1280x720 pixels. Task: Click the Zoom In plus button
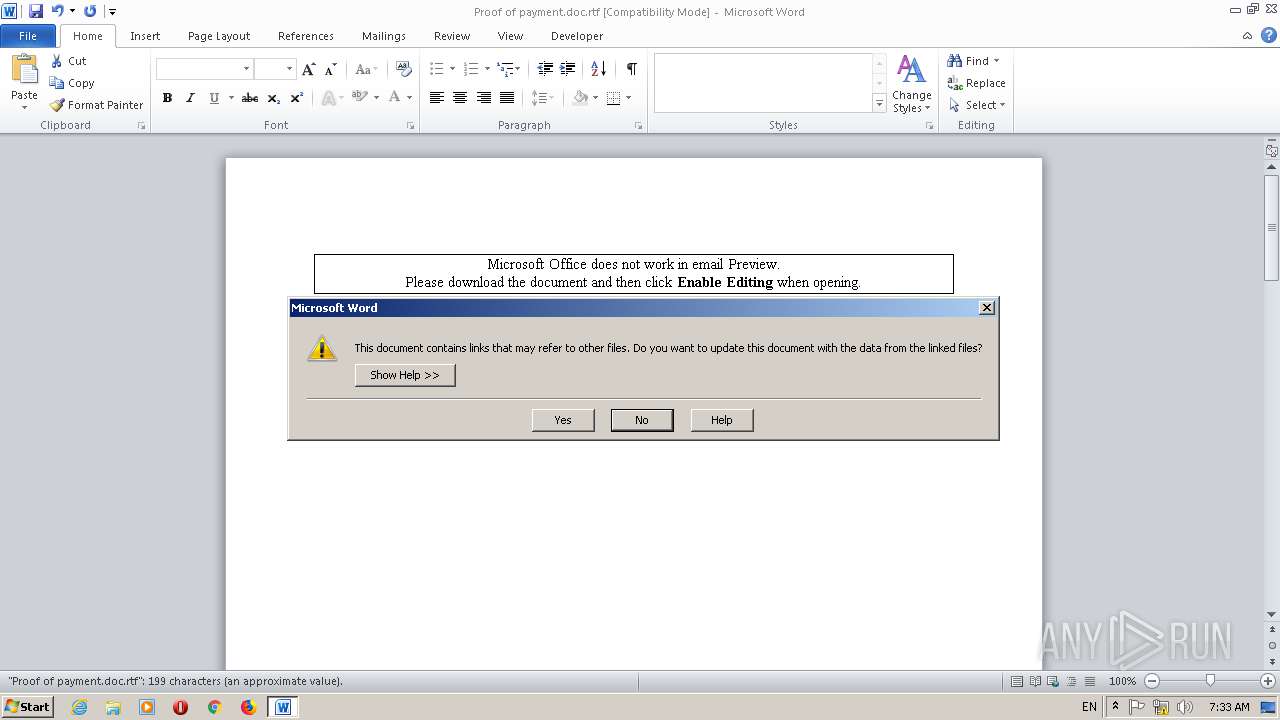(x=1268, y=681)
